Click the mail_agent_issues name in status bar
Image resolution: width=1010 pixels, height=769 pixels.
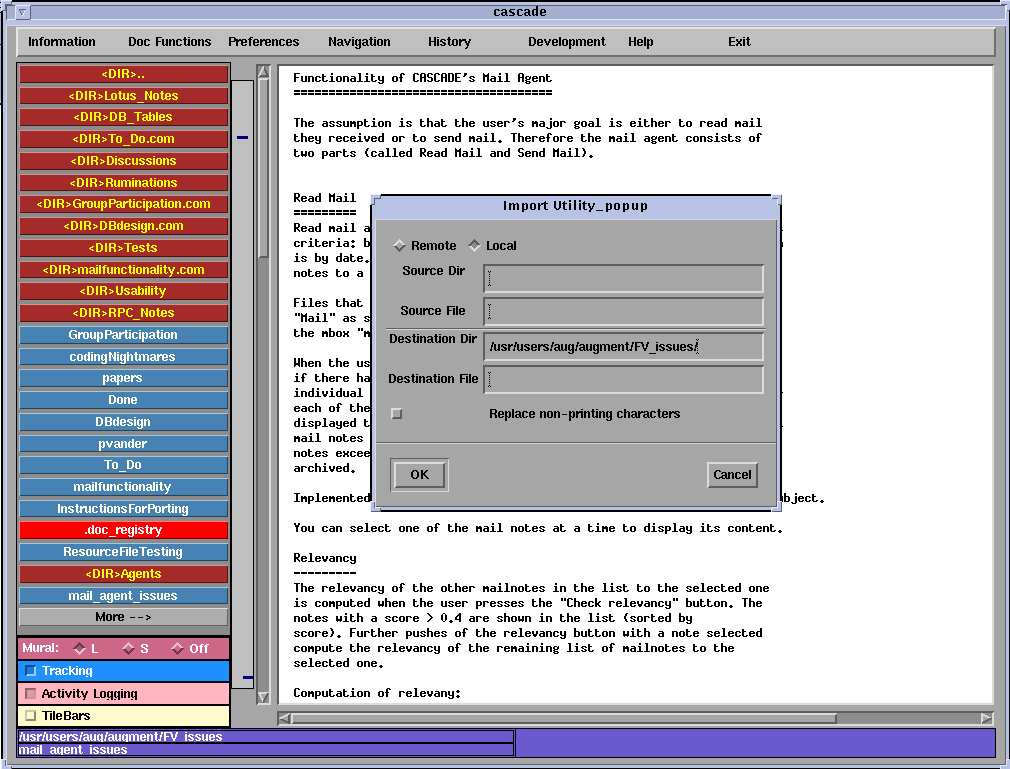[x=73, y=750]
